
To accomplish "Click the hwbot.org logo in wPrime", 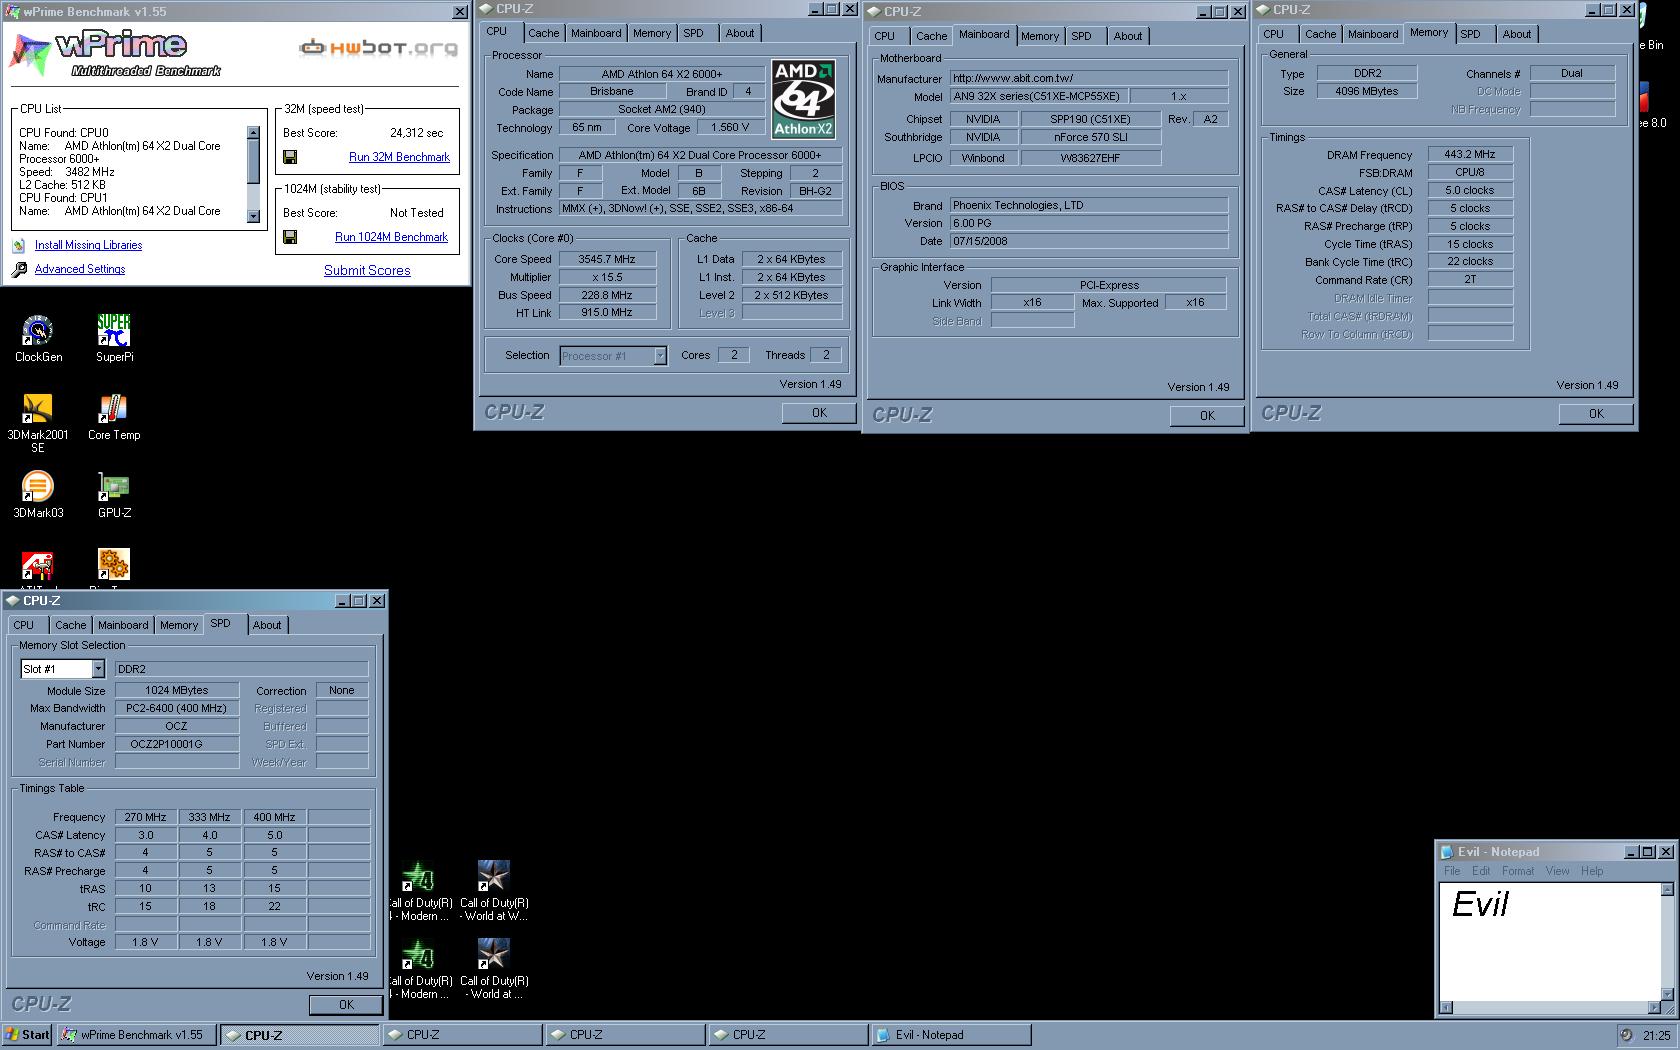I will (x=379, y=47).
